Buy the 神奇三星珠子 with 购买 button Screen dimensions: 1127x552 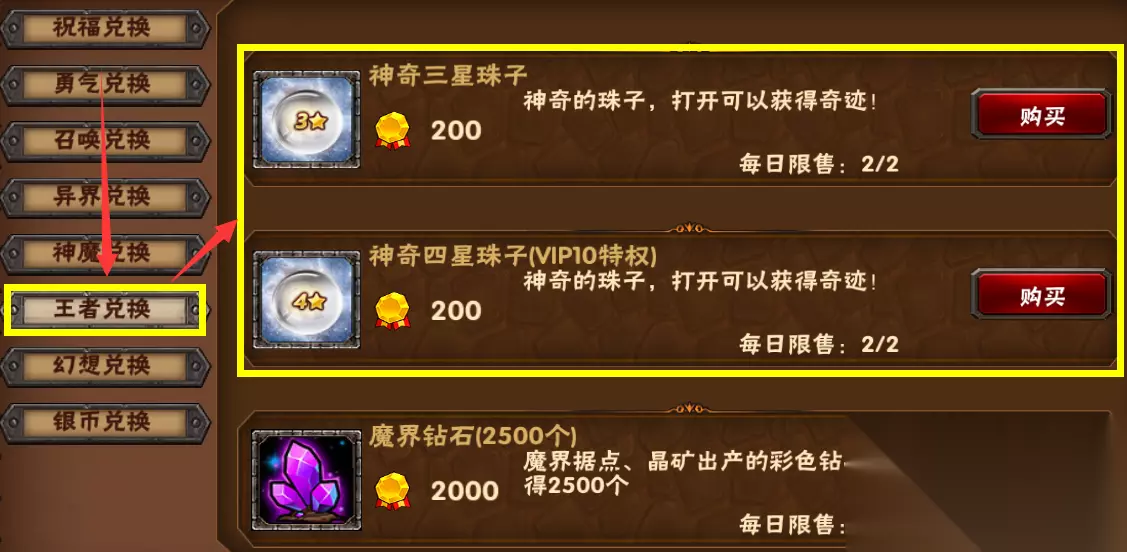(x=1041, y=115)
